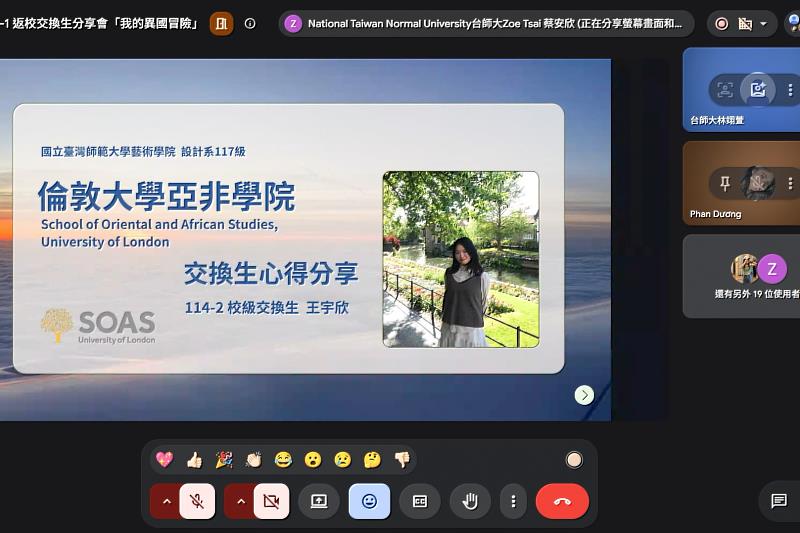The width and height of the screenshot is (800, 533).
Task: Click the recording indicator icon
Action: click(721, 23)
